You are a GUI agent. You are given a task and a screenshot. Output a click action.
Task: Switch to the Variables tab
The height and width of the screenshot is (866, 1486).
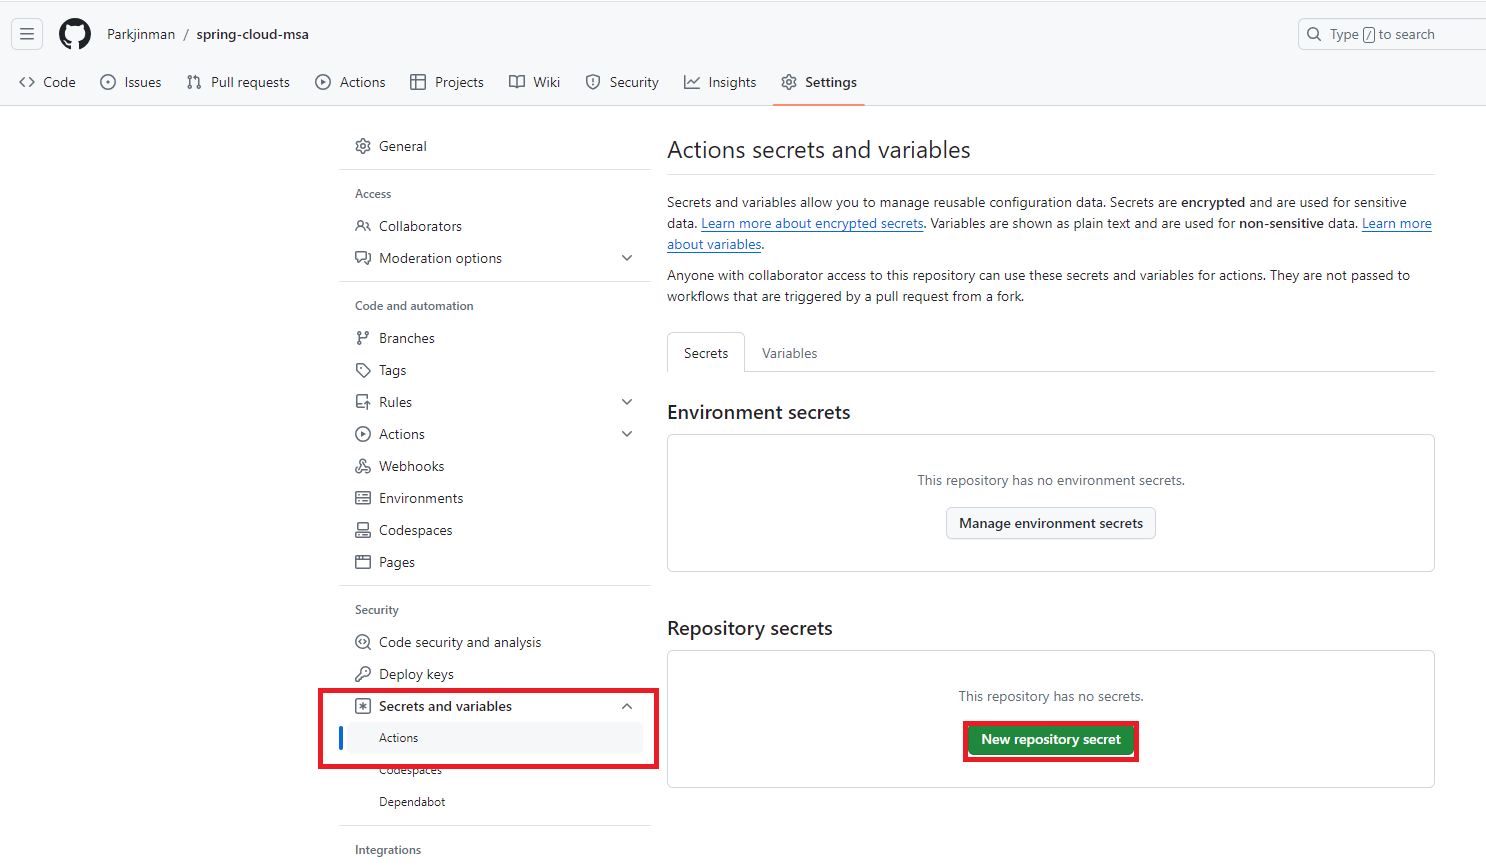[x=789, y=353]
